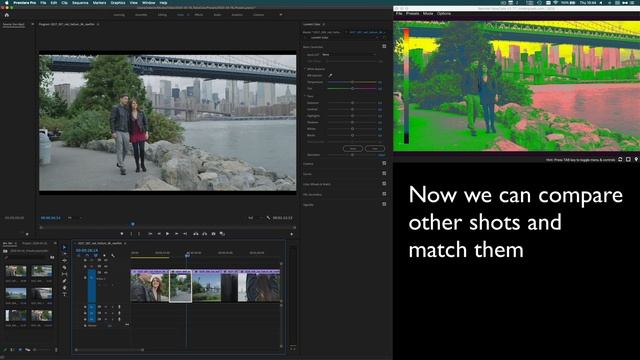Open workspace overflow chevron menu
The width and height of the screenshot is (640, 360).
pyautogui.click(x=280, y=15)
